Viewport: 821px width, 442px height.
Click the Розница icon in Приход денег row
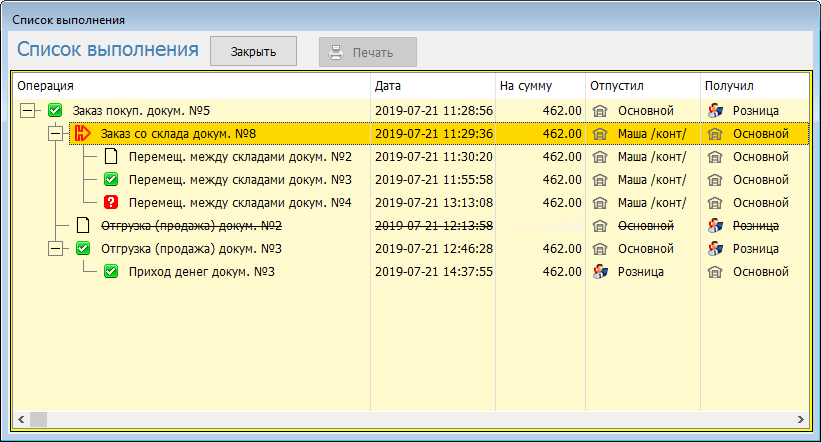click(601, 272)
